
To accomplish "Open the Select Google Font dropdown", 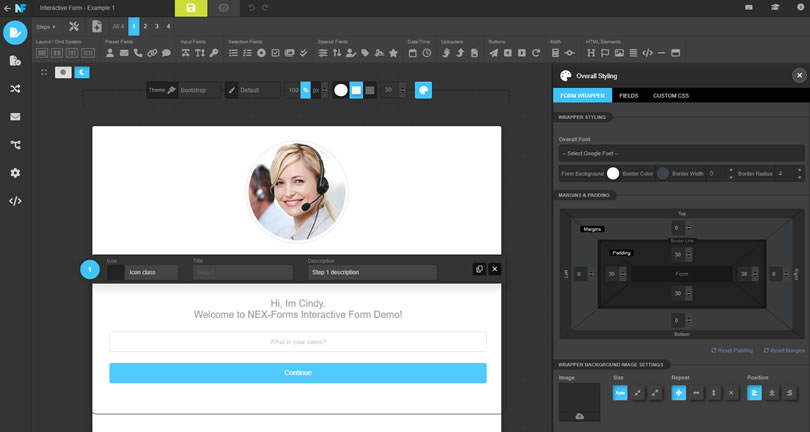I will (x=681, y=153).
